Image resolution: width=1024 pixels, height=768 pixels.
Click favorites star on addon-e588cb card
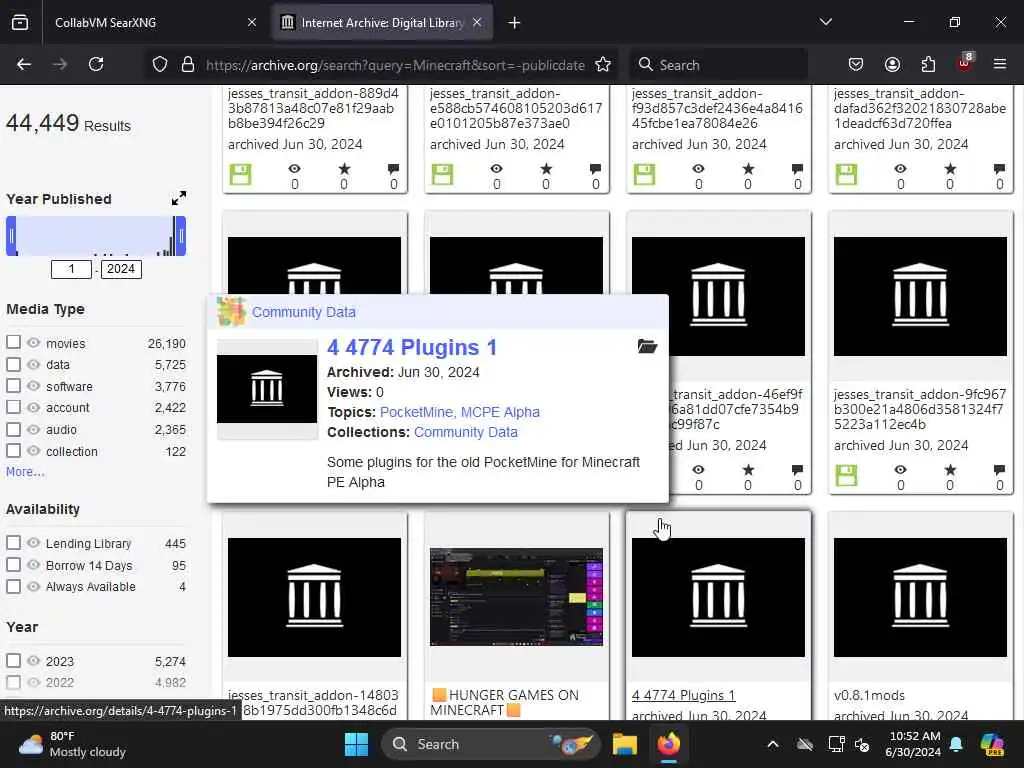pos(546,169)
